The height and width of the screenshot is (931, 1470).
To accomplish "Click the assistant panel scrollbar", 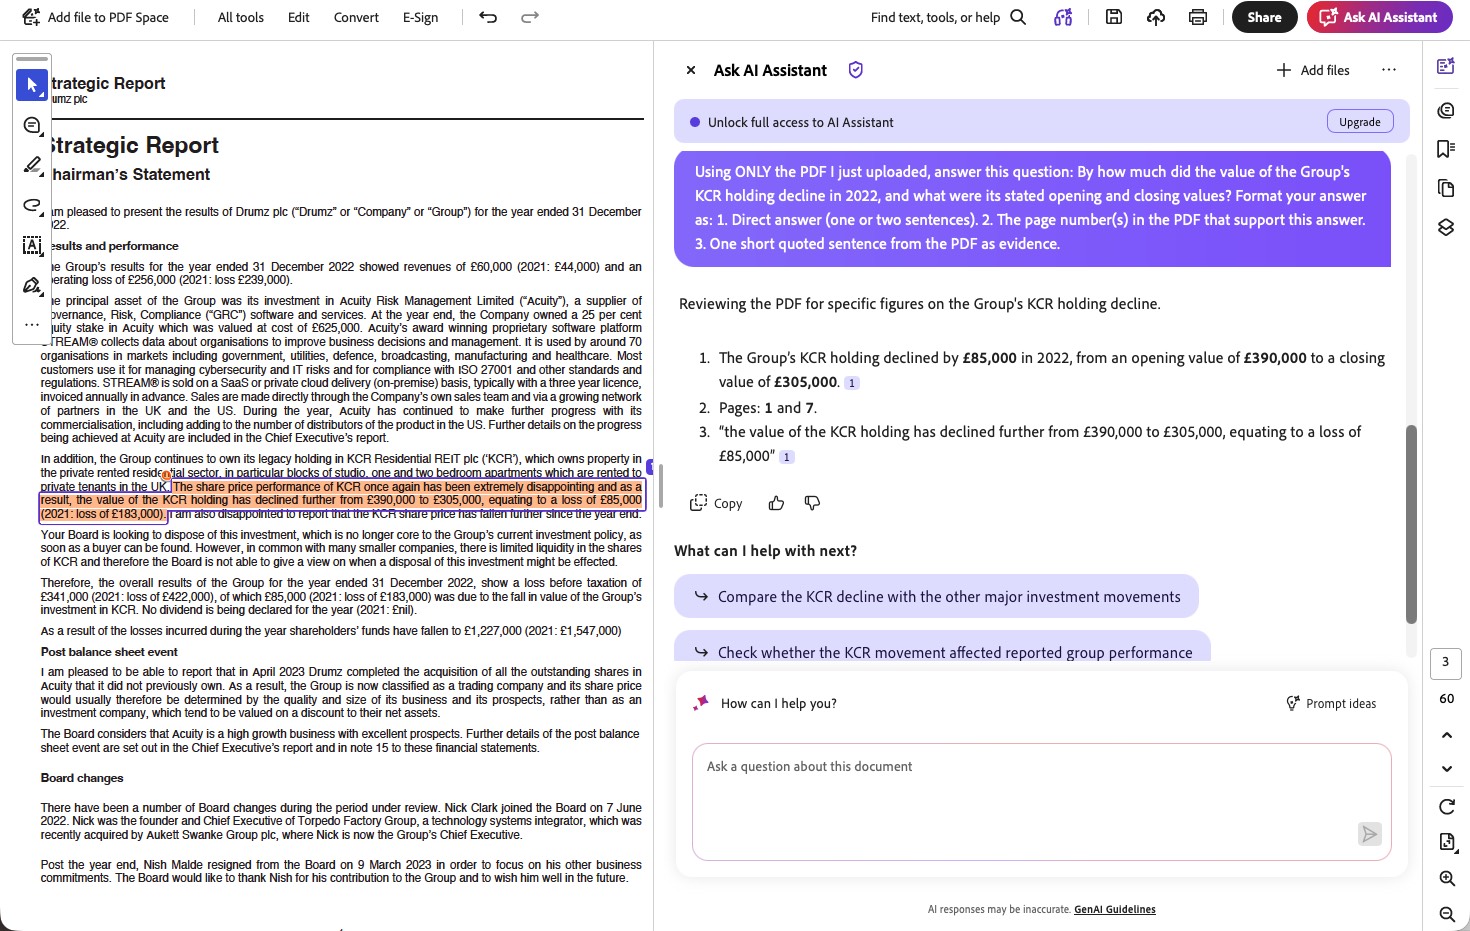I will [1412, 524].
